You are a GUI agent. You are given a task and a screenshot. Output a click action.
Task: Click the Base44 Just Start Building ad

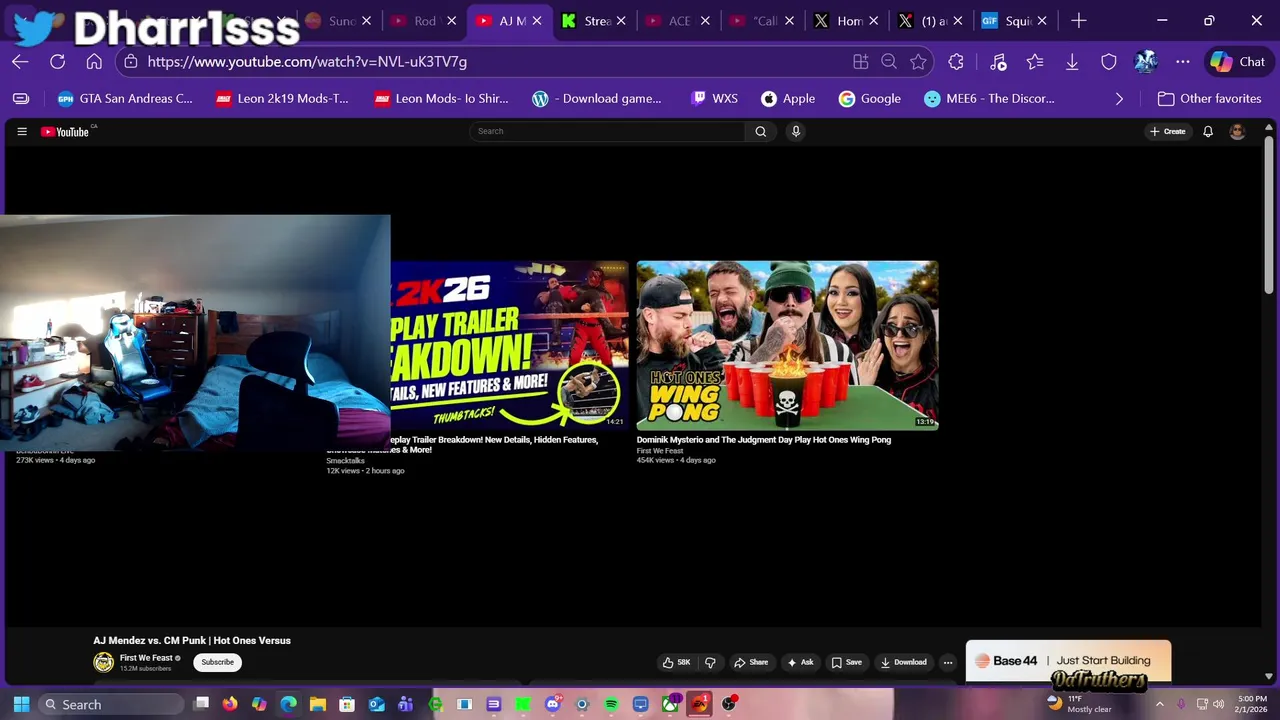click(x=1068, y=661)
